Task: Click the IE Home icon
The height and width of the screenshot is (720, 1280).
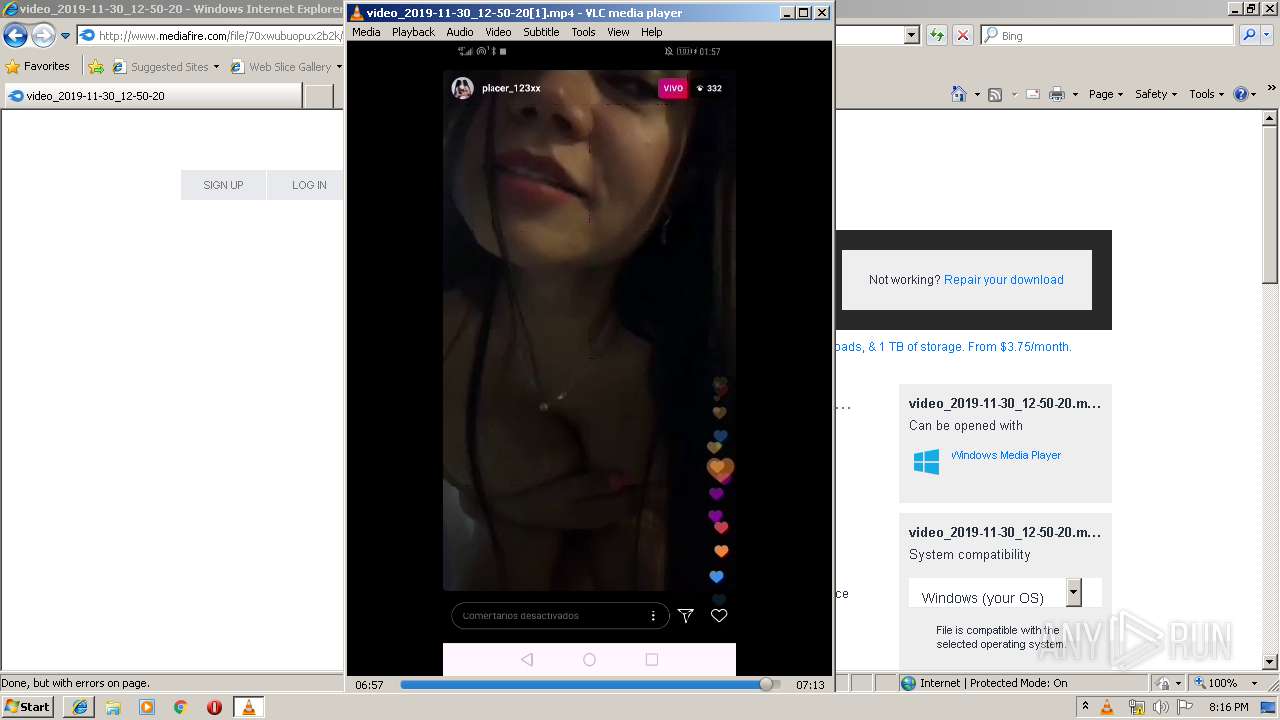Action: click(958, 94)
